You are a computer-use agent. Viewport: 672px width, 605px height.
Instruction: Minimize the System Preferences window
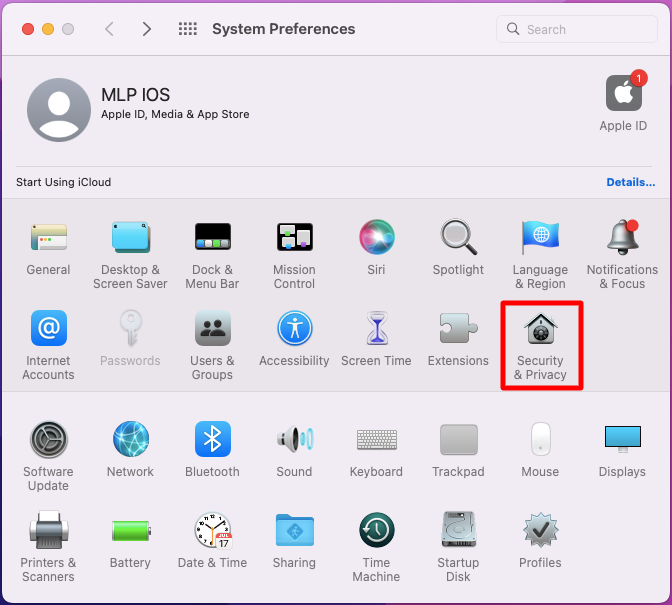point(48,29)
